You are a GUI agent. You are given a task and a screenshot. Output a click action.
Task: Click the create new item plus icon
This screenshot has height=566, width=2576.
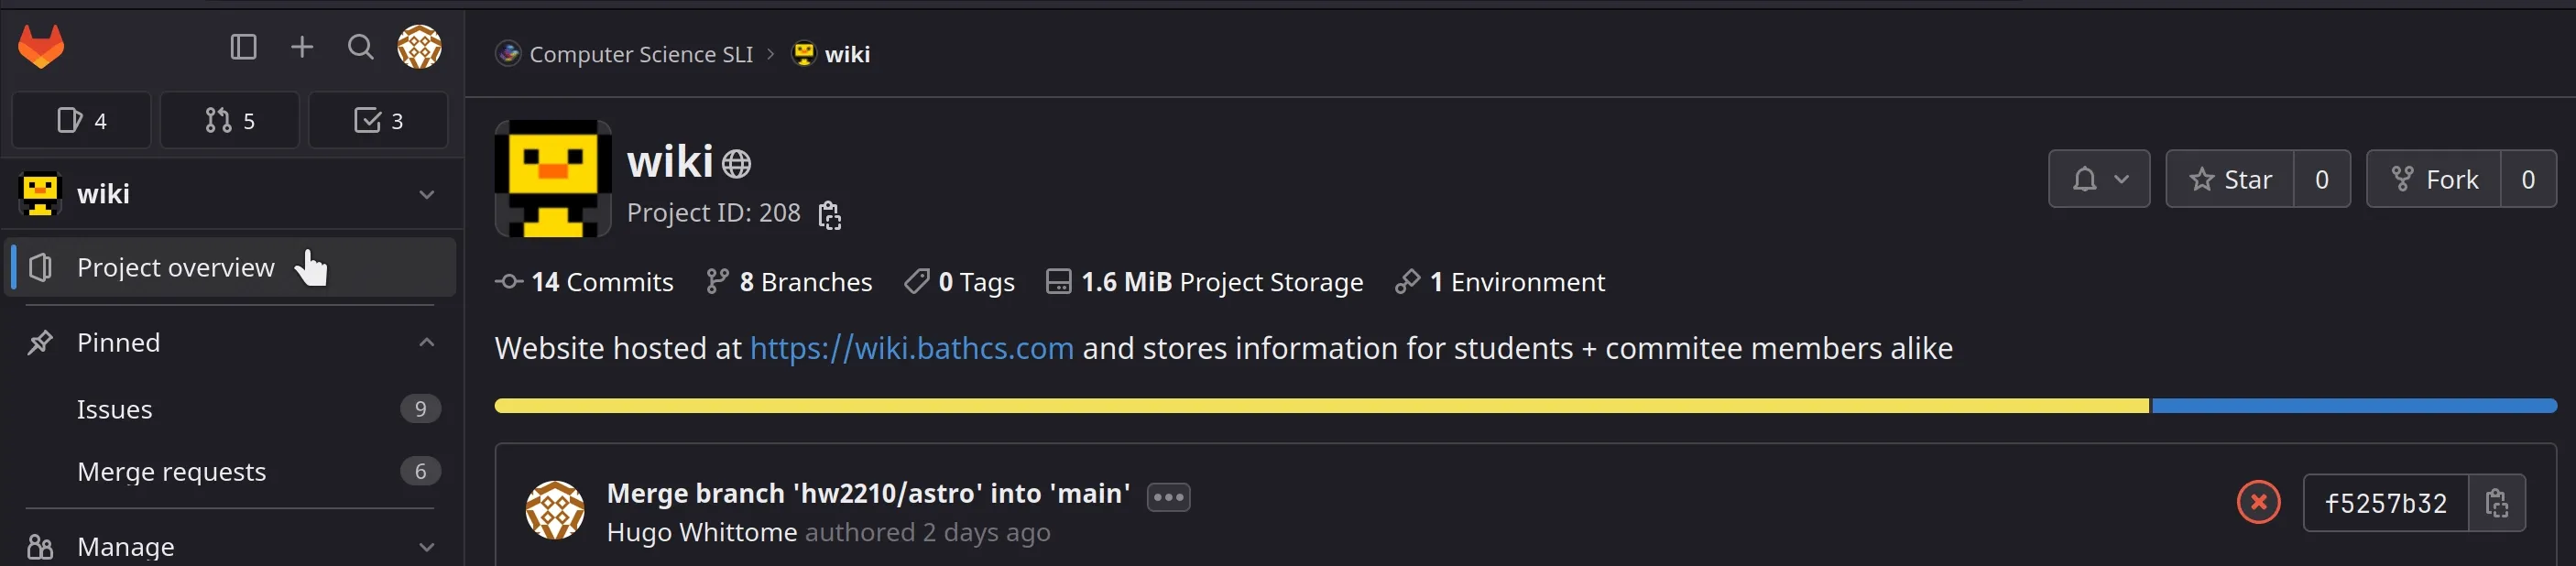301,46
